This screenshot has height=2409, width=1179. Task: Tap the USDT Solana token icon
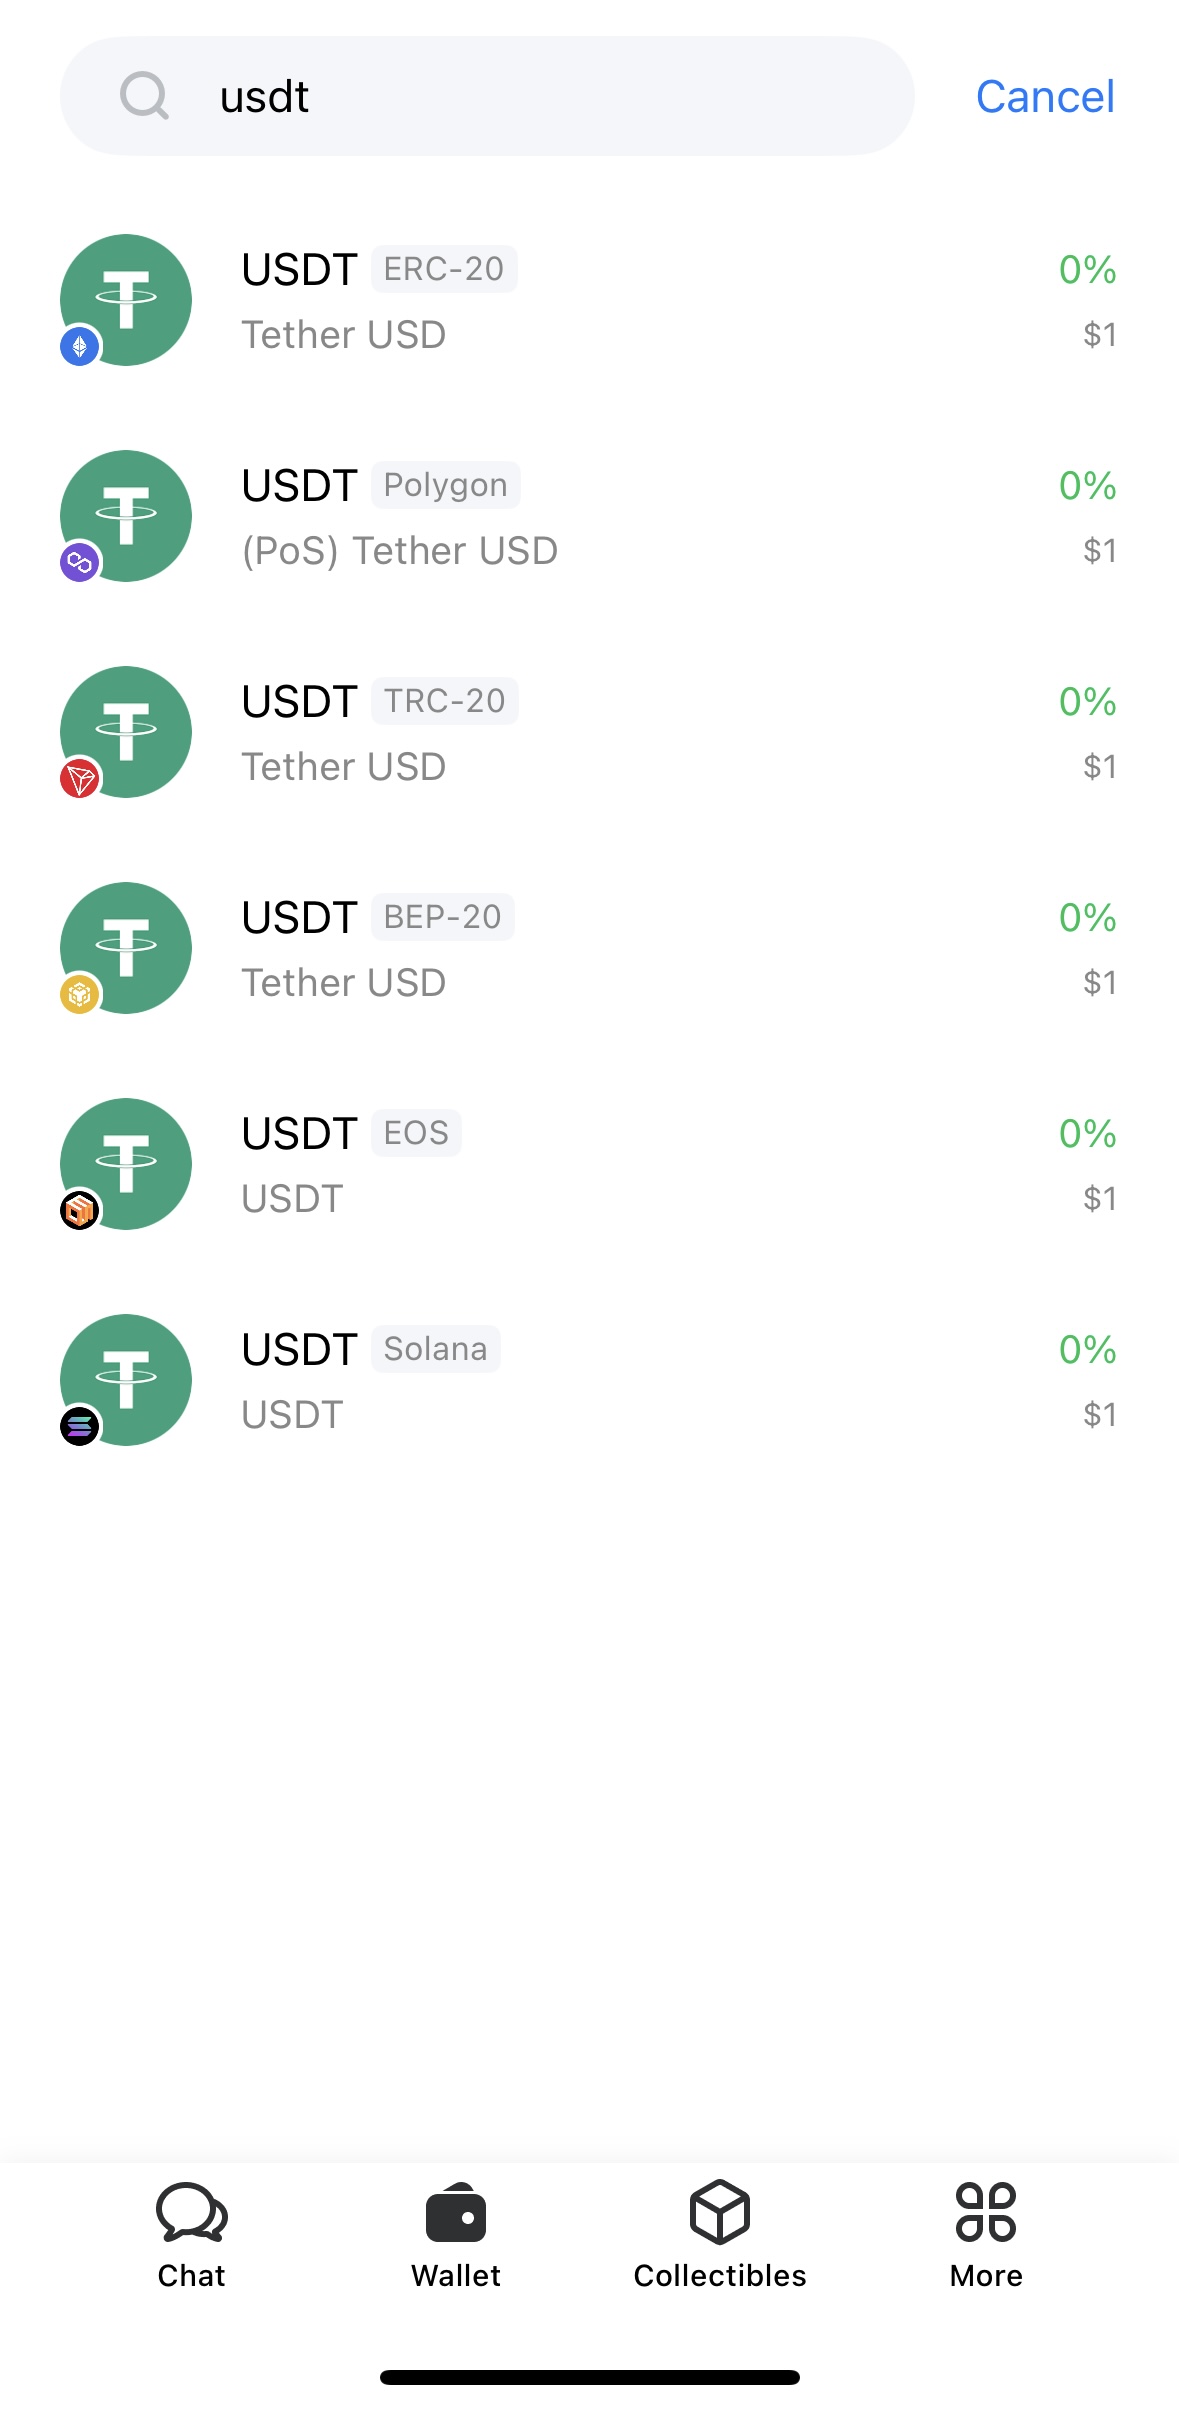(x=126, y=1380)
